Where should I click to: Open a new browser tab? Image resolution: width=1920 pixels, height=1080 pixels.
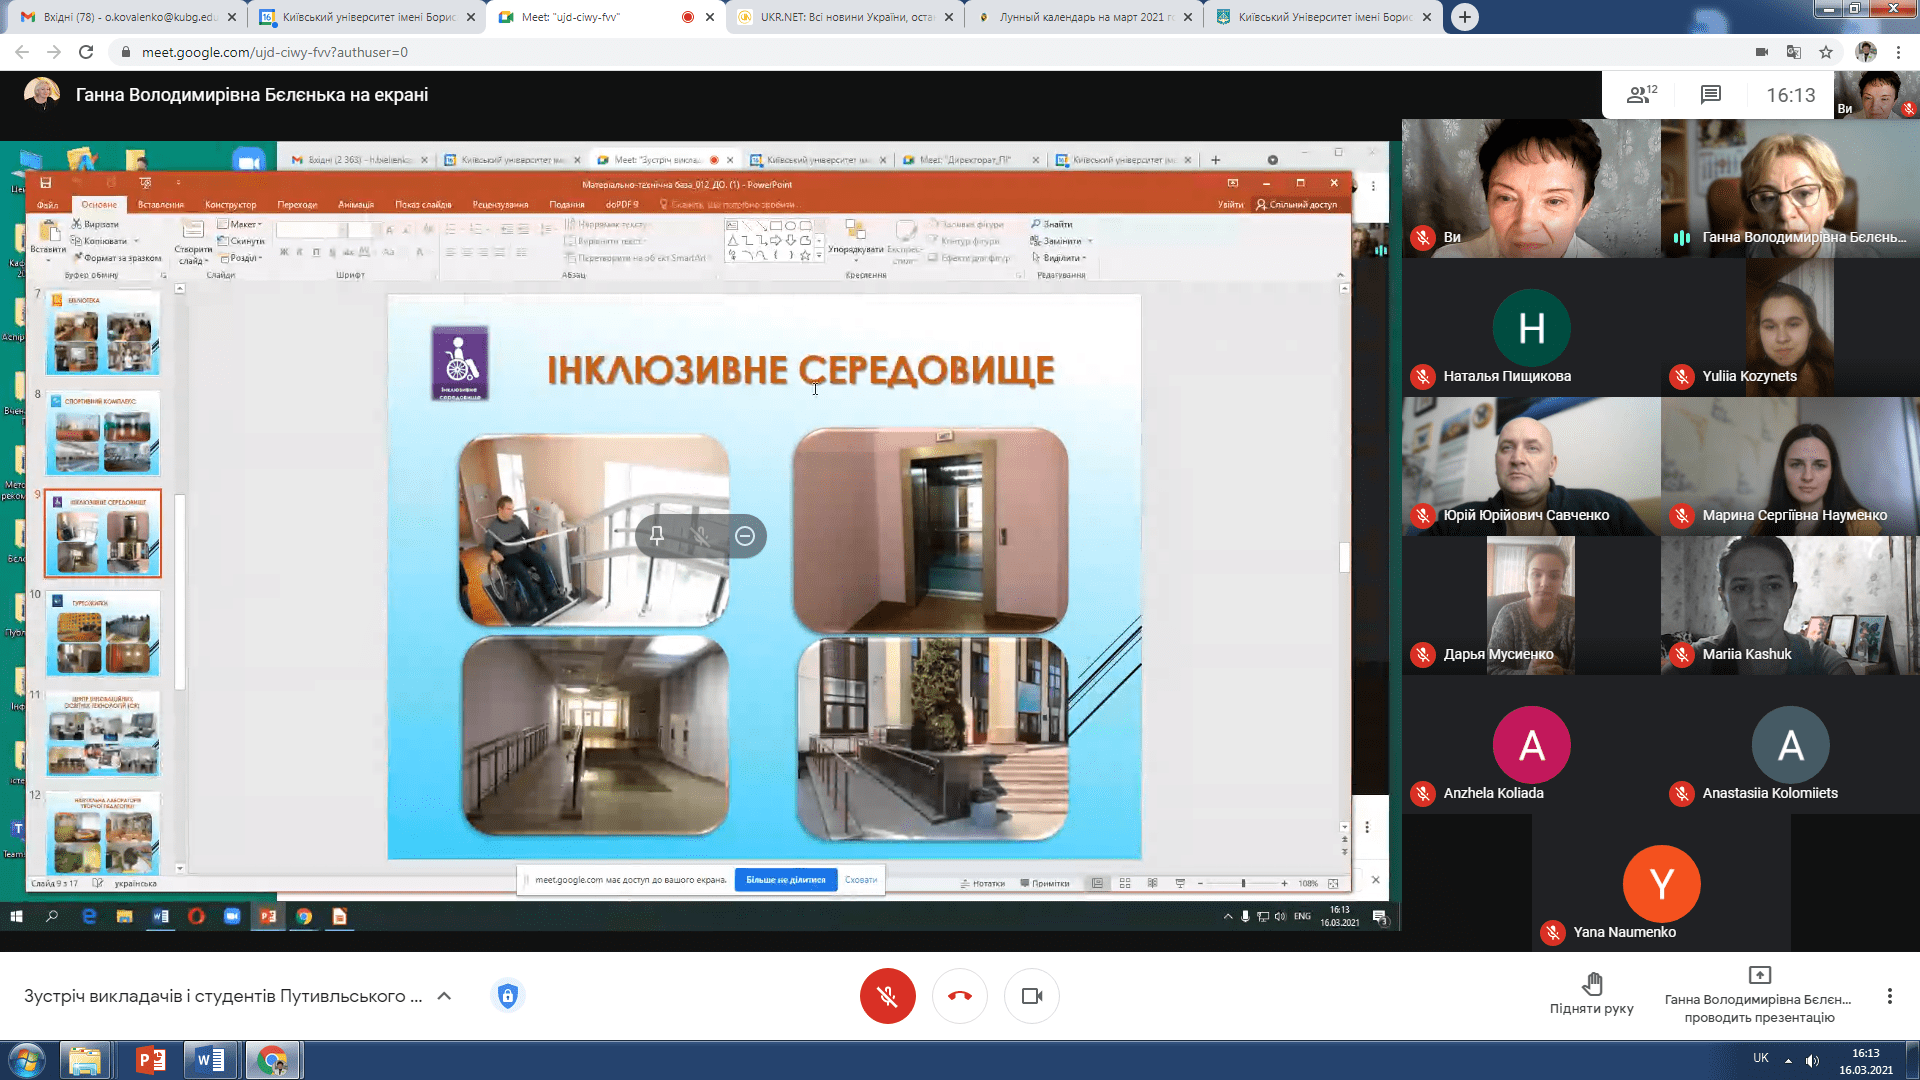click(x=1464, y=17)
